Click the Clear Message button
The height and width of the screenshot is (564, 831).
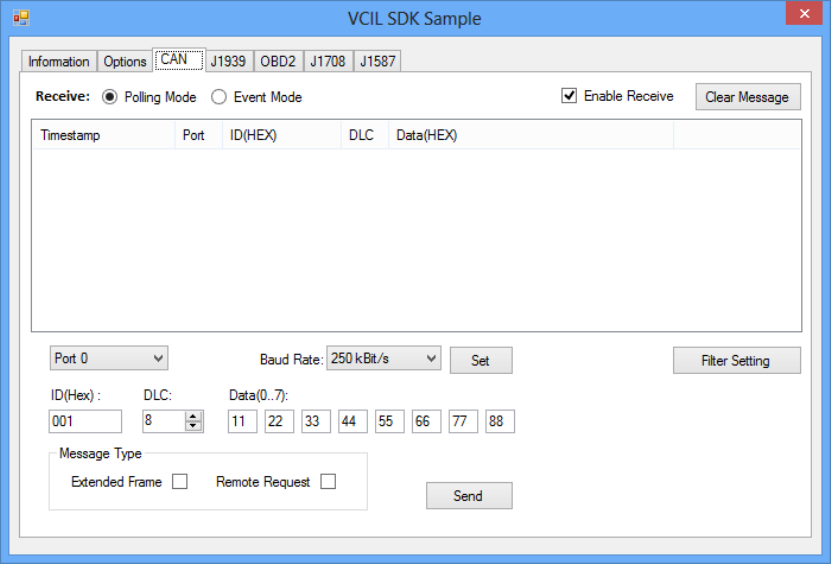coord(748,97)
